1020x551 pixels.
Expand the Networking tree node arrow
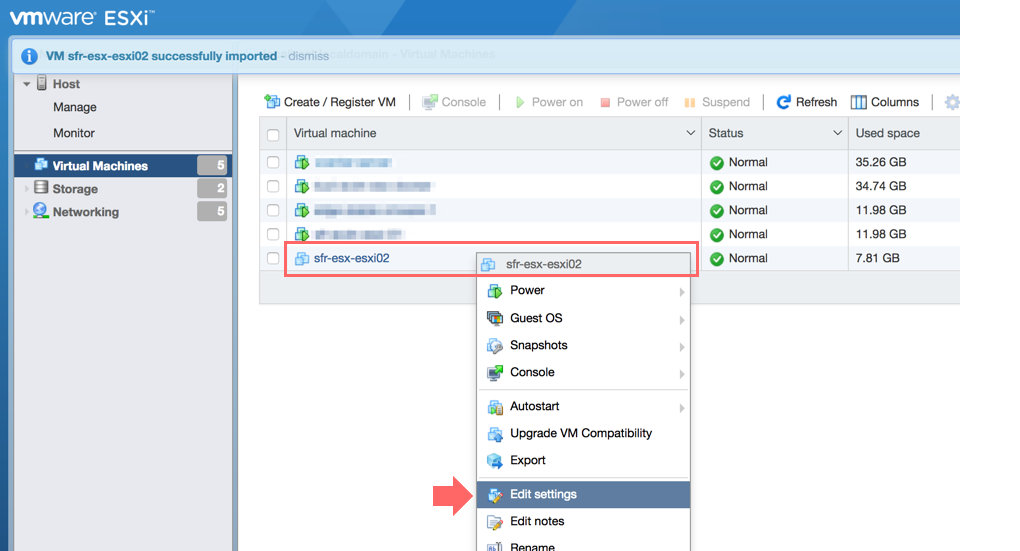click(27, 211)
